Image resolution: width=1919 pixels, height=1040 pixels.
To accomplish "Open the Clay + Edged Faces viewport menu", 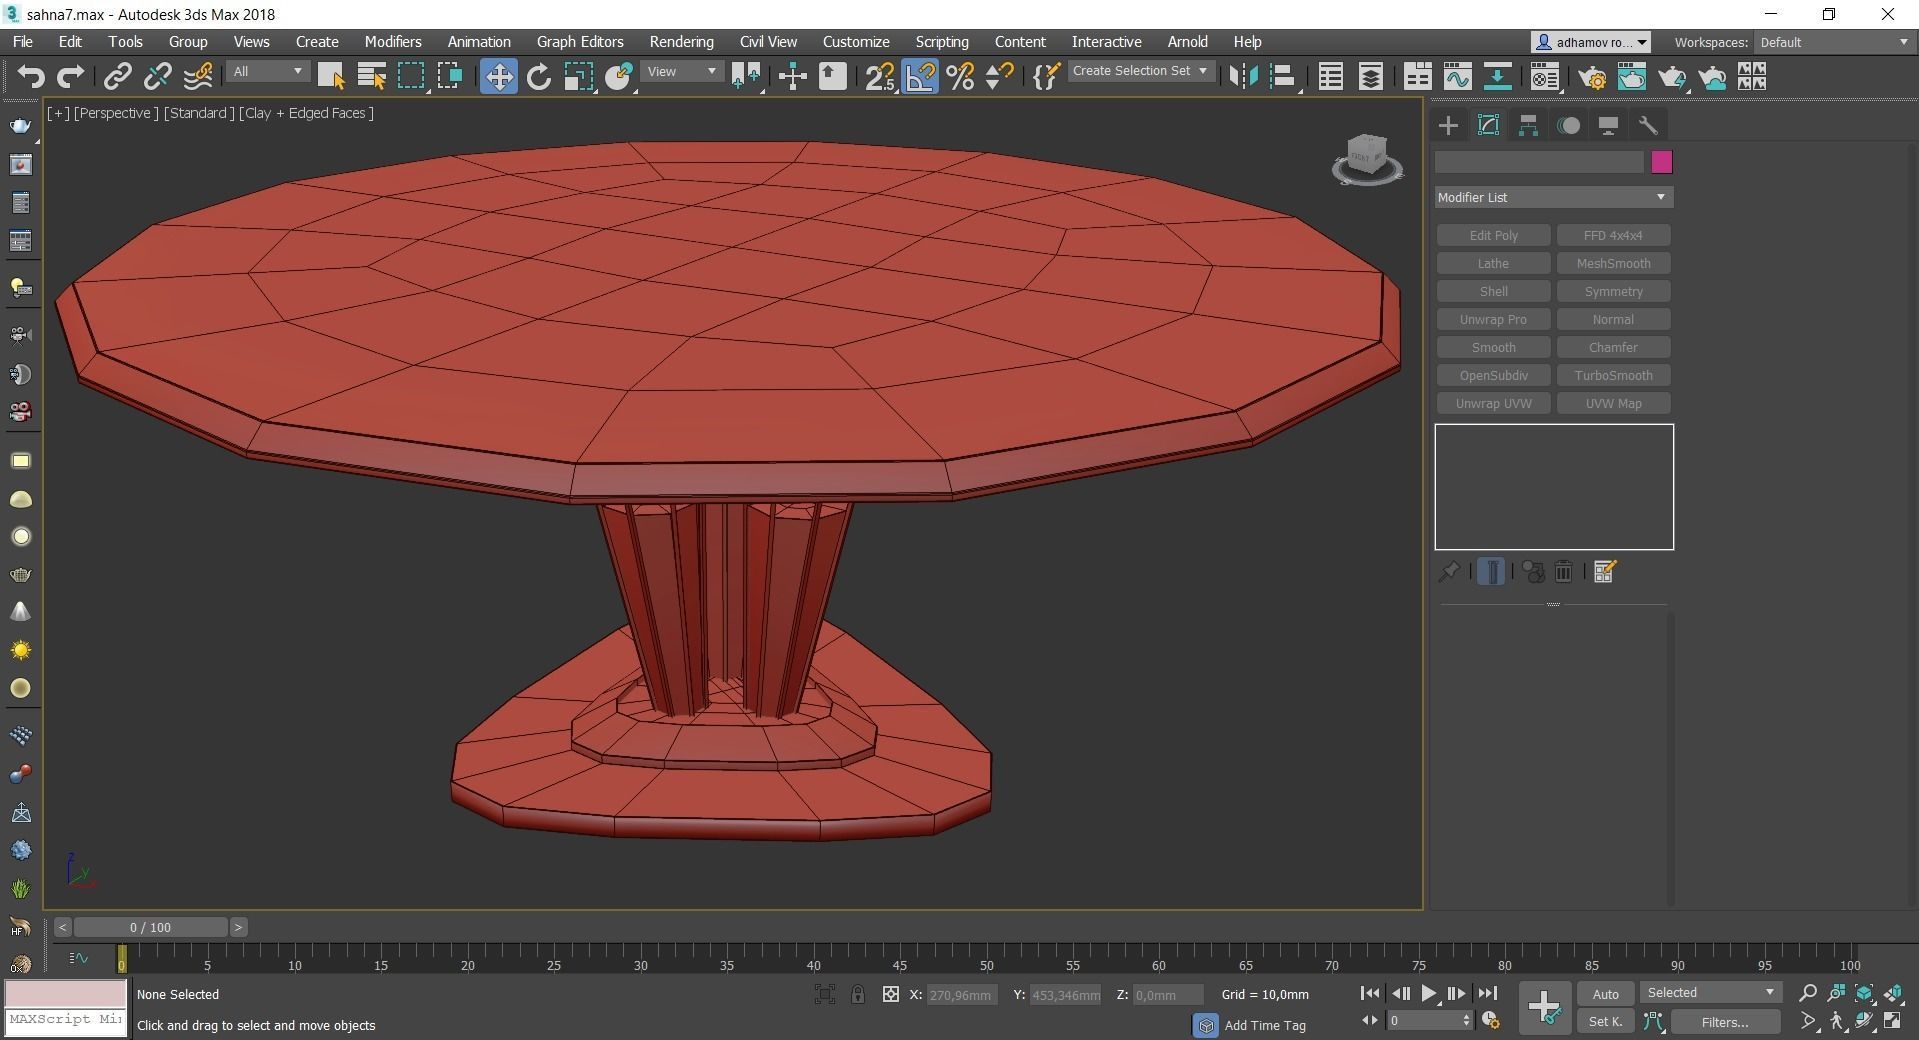I will [307, 113].
